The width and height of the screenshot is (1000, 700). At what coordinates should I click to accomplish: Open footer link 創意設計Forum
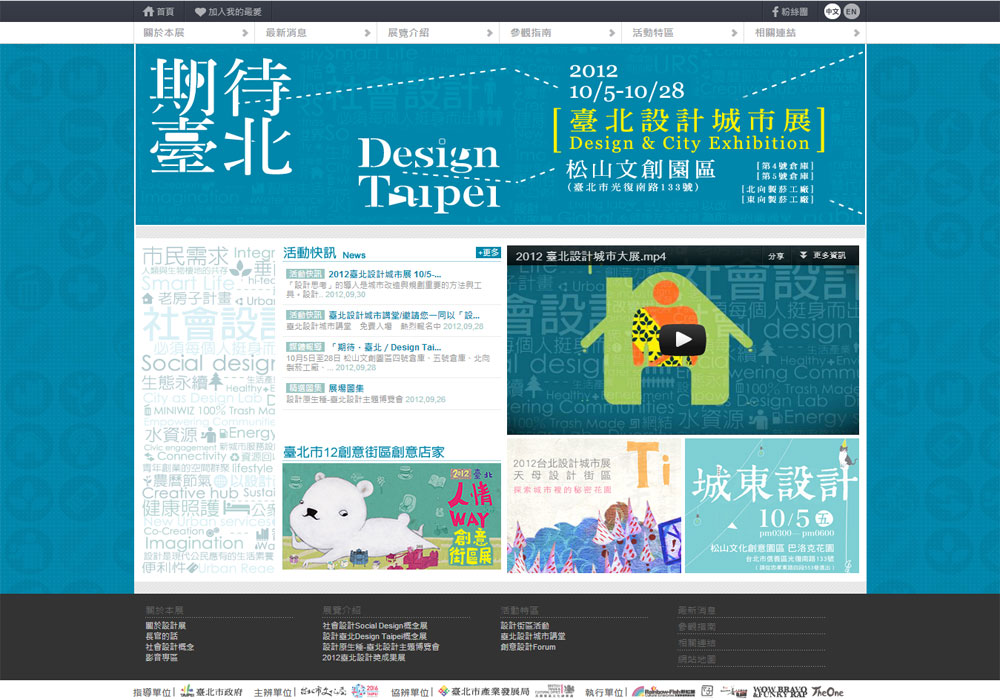pos(528,646)
